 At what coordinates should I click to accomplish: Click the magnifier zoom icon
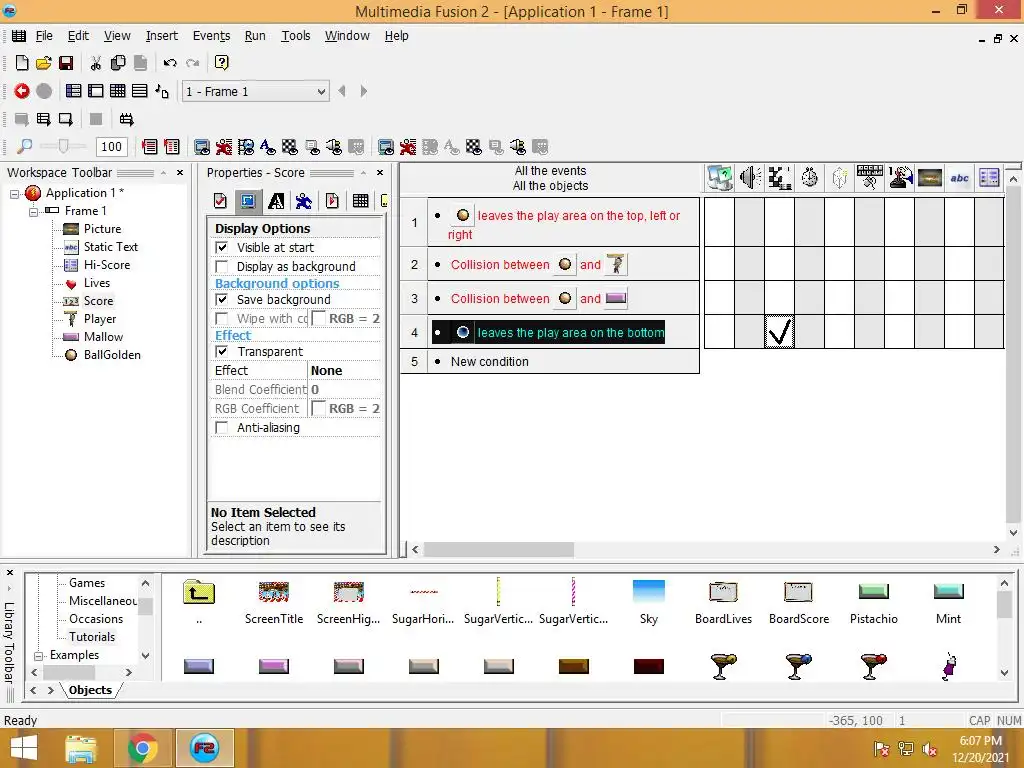(24, 146)
